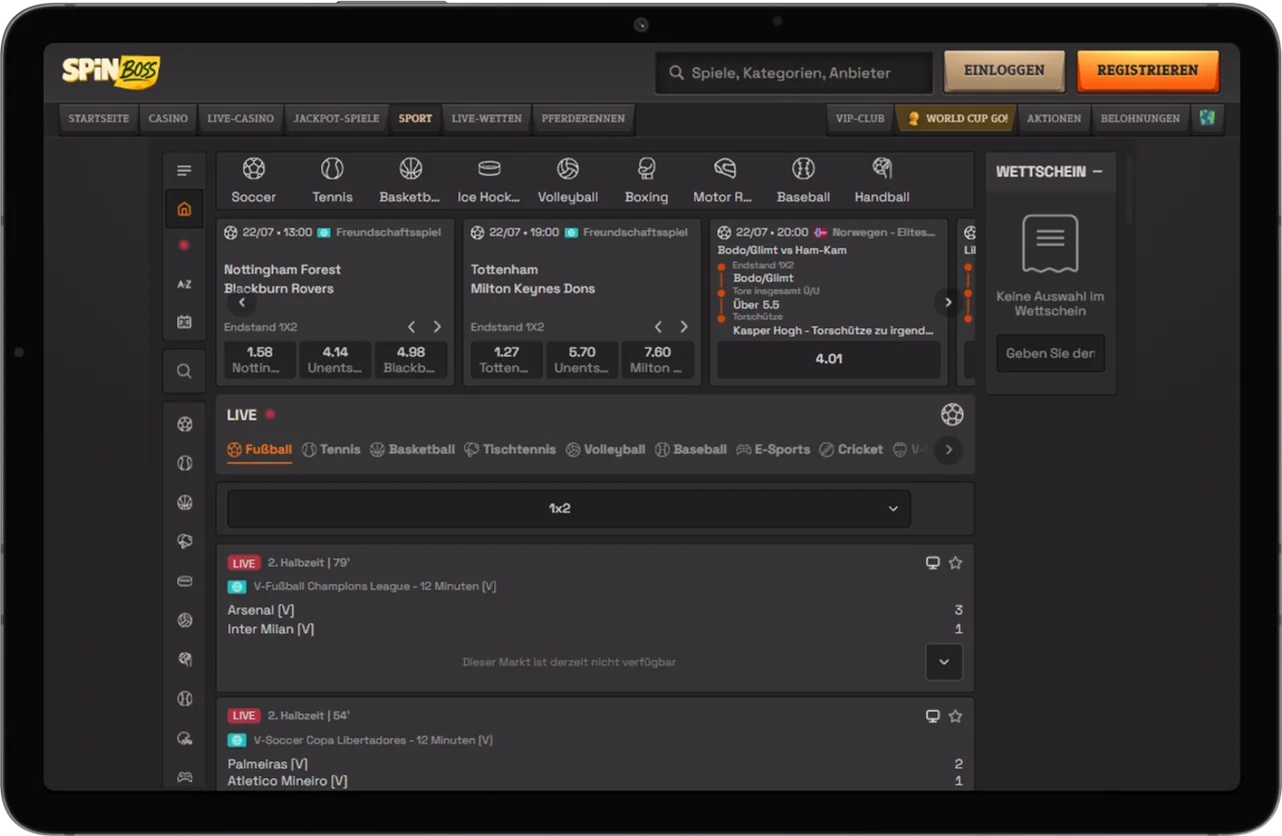
Task: Open the Soccer sport category icon
Action: point(254,168)
